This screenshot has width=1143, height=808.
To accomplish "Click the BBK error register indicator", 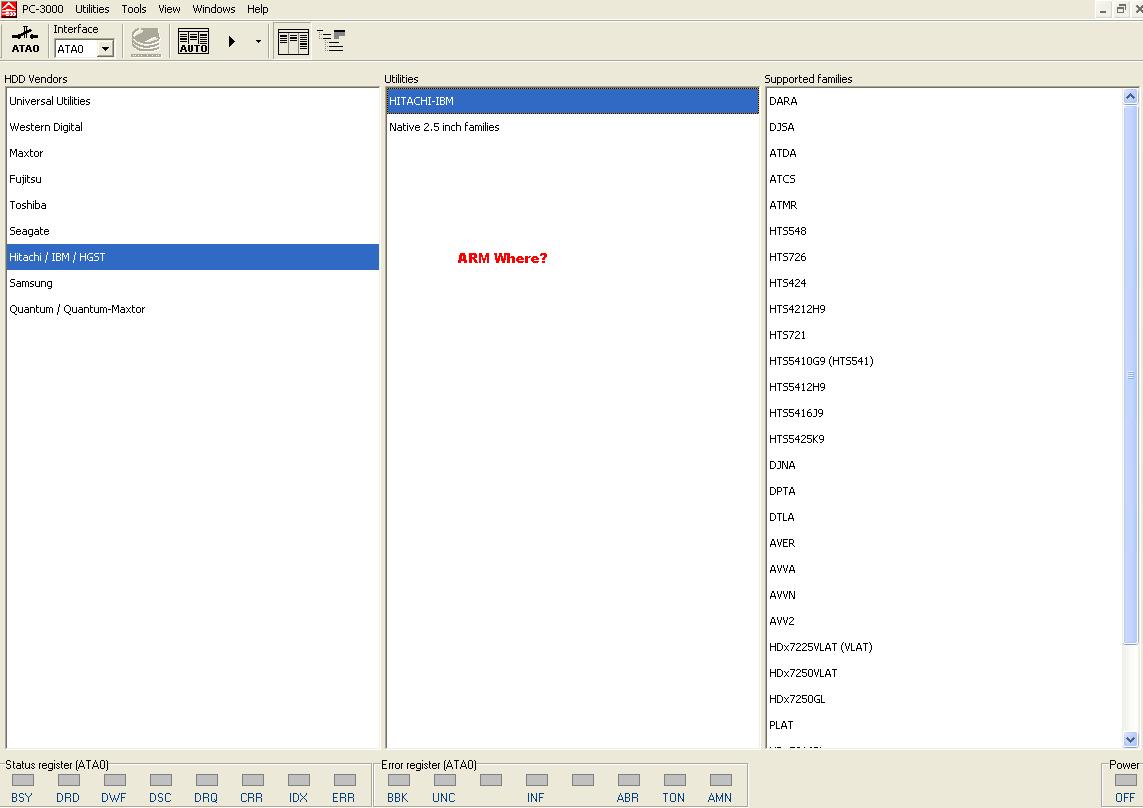I will coord(399,780).
